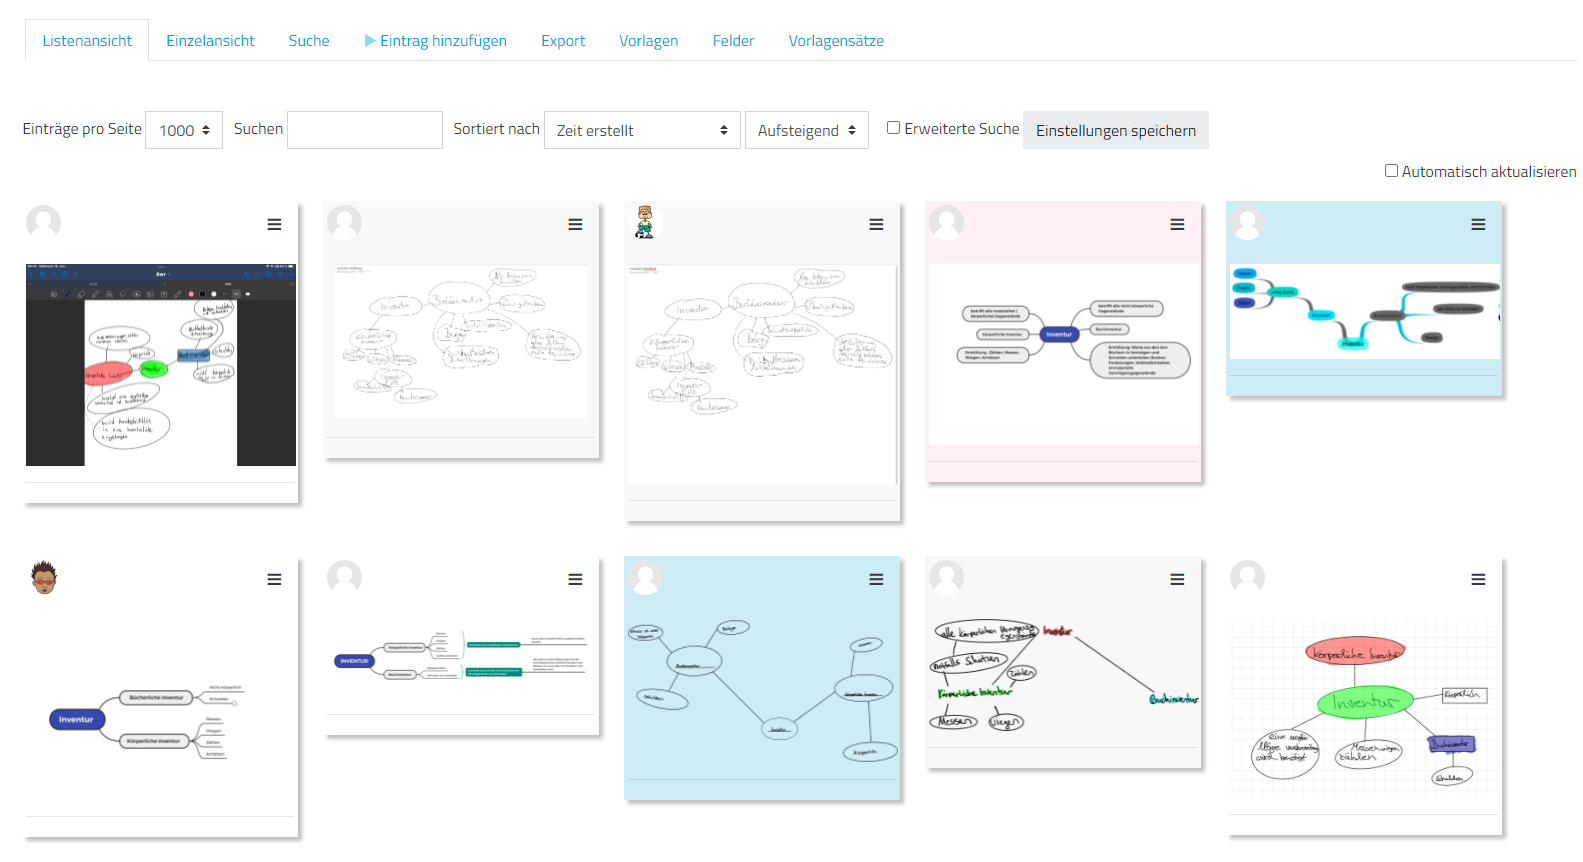Open hamburger menu on dark iPad screenshot card

point(274,225)
